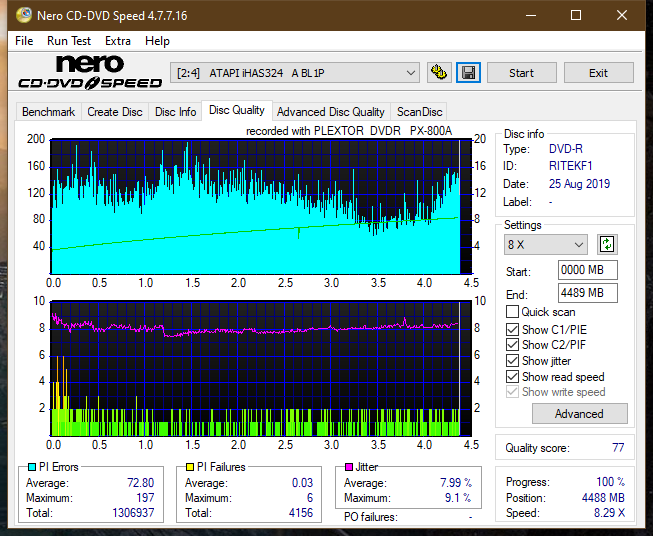The image size is (653, 536).
Task: Click the Nero app icon in title bar
Action: (24, 15)
